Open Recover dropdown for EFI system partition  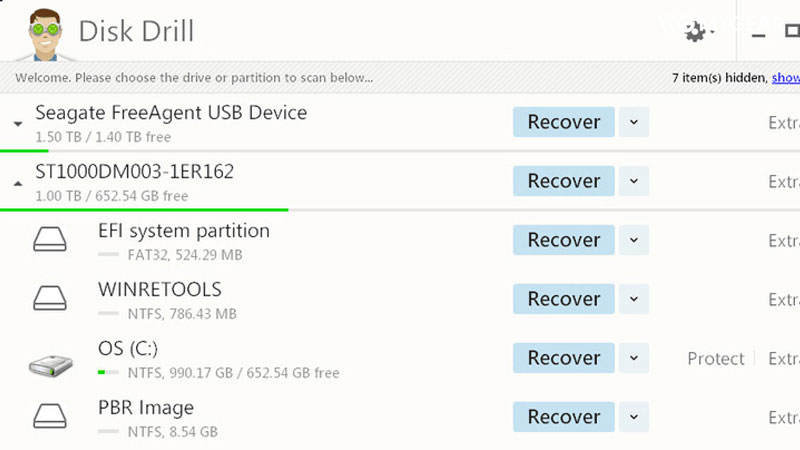point(633,240)
